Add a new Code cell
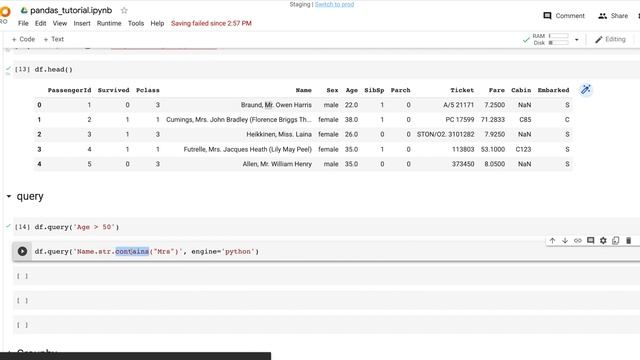This screenshot has height=360, width=640. pyautogui.click(x=23, y=39)
